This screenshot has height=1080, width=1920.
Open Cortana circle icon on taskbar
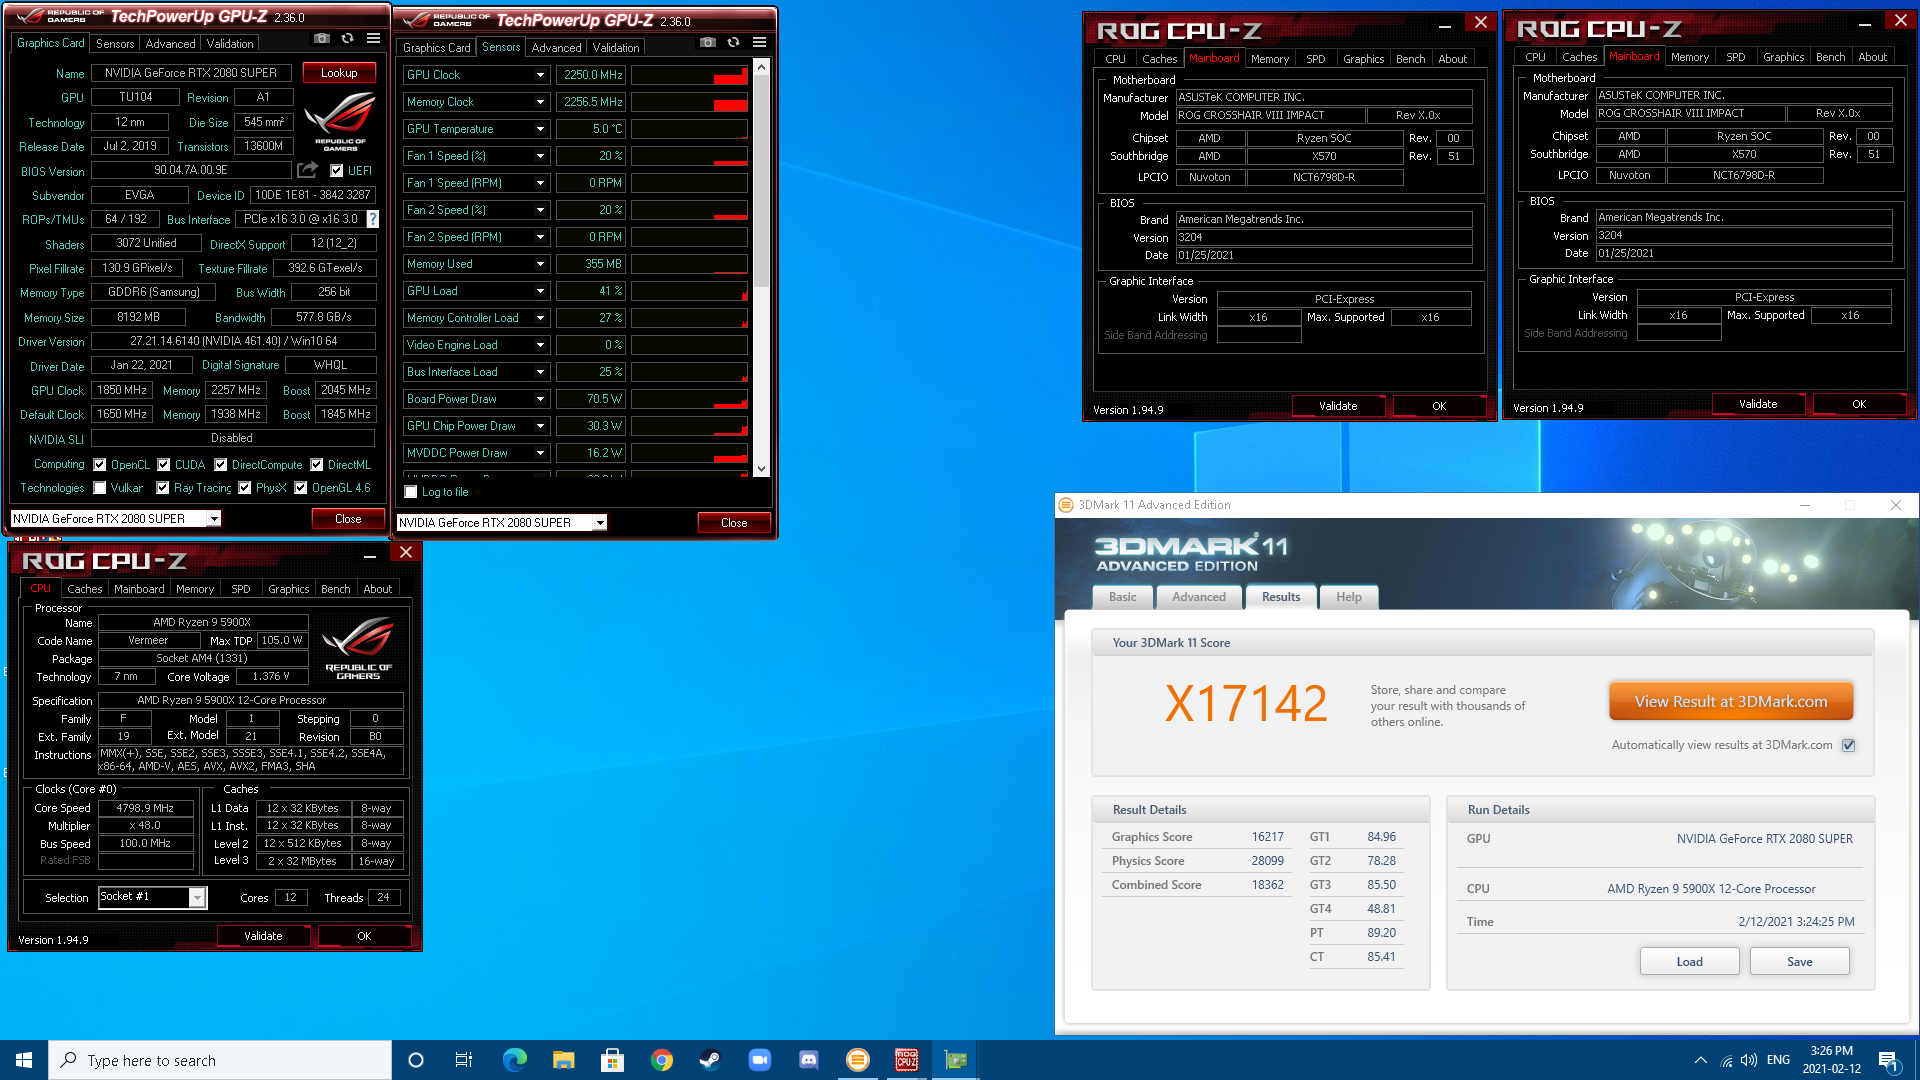pyautogui.click(x=416, y=1060)
